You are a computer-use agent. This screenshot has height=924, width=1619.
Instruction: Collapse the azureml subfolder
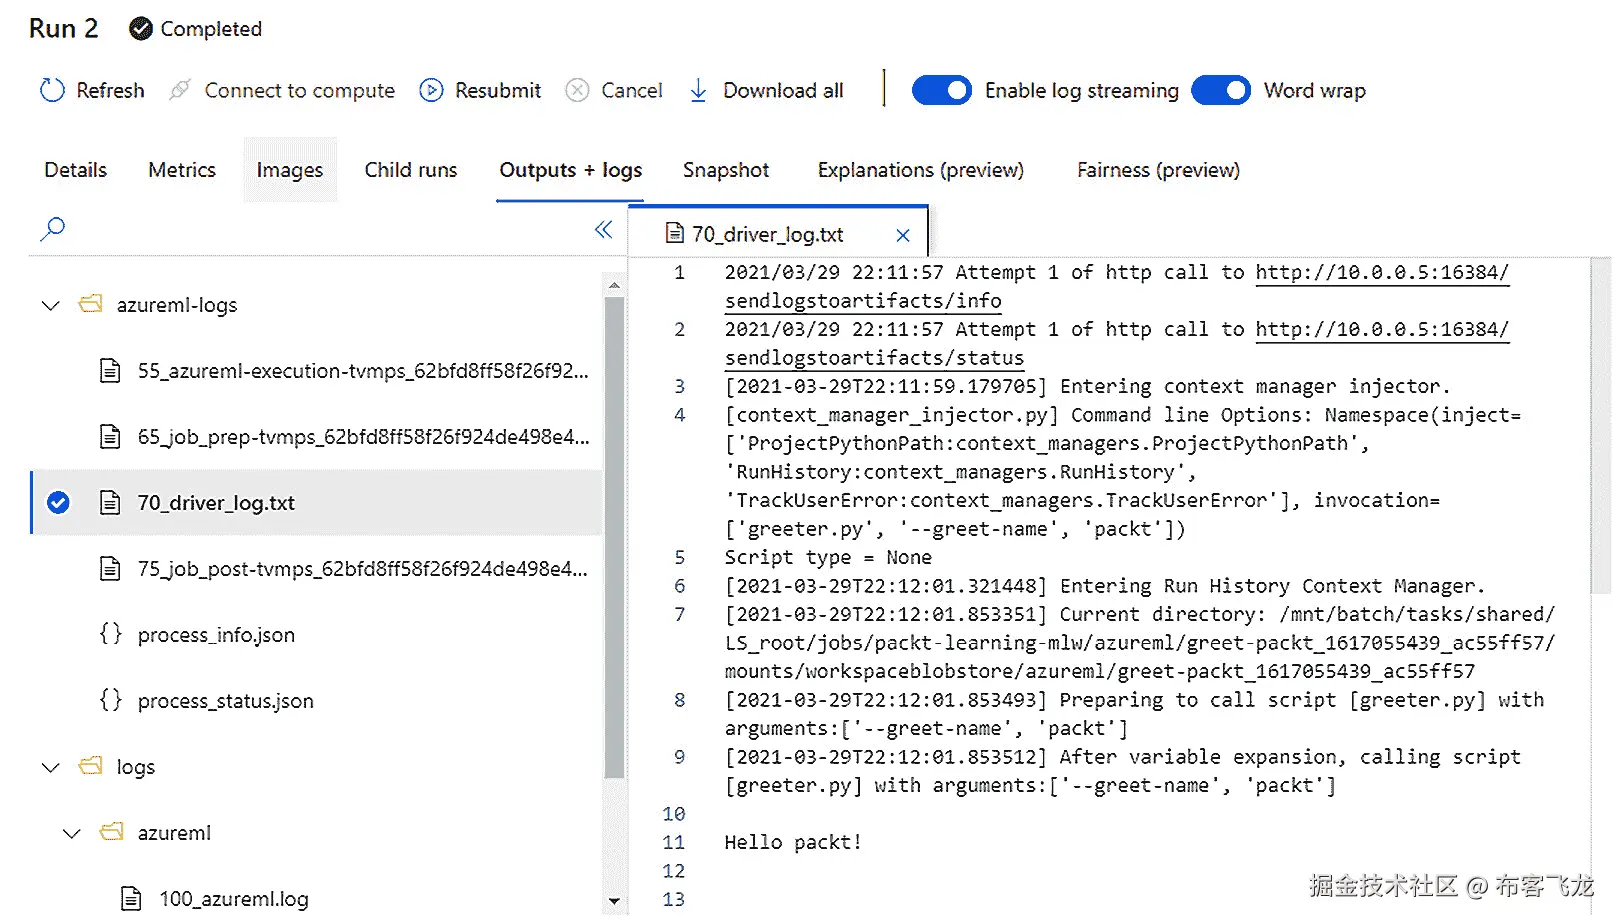[x=70, y=832]
